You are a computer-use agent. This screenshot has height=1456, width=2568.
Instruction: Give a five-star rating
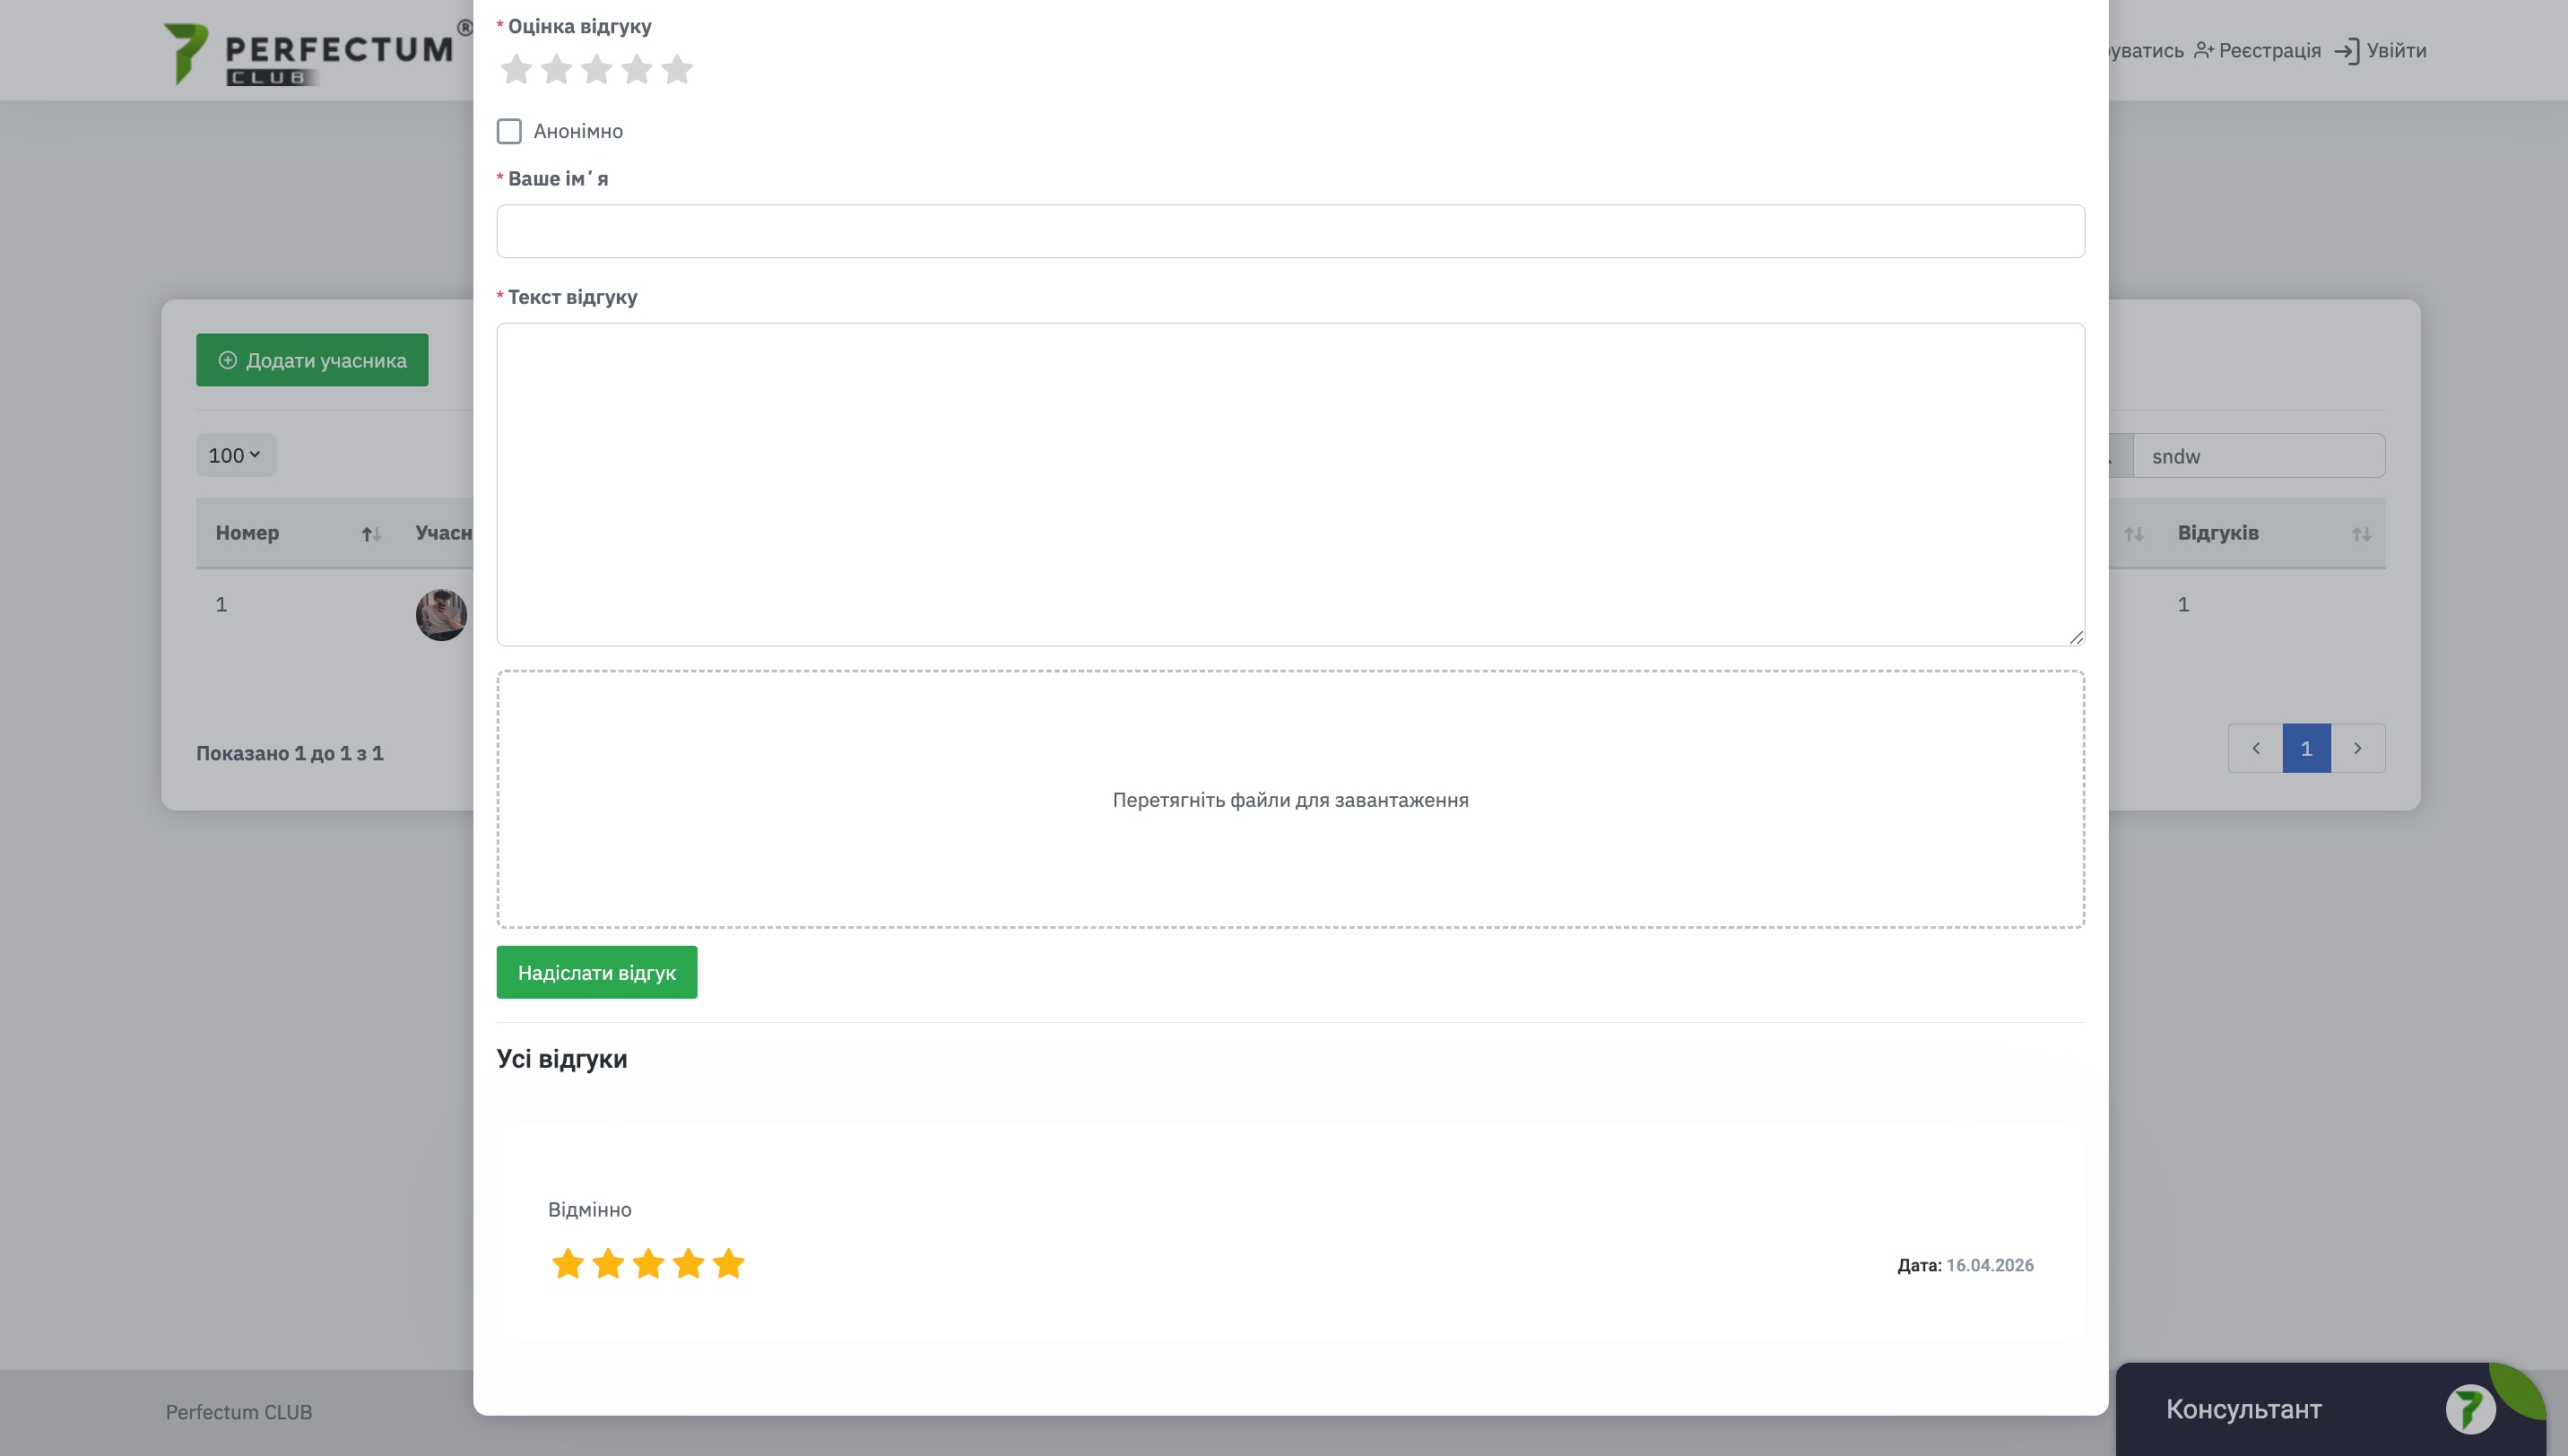[677, 70]
